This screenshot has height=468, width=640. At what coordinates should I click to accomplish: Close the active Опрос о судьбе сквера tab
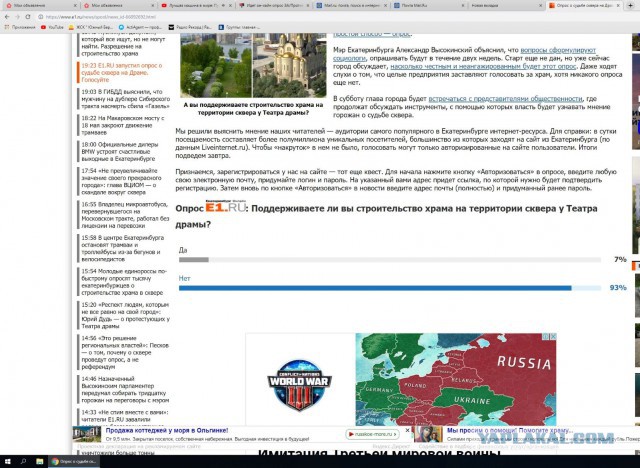click(x=619, y=6)
